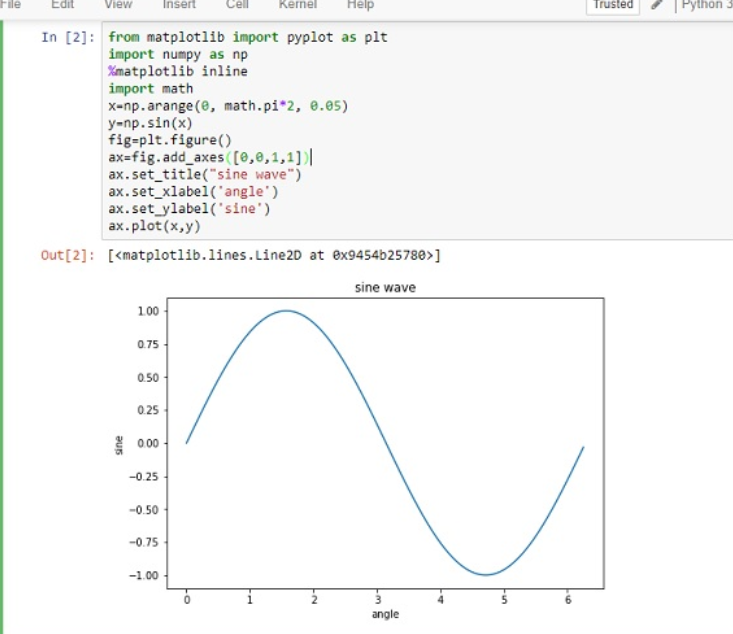Click the Trusted notebook button

click(x=613, y=5)
